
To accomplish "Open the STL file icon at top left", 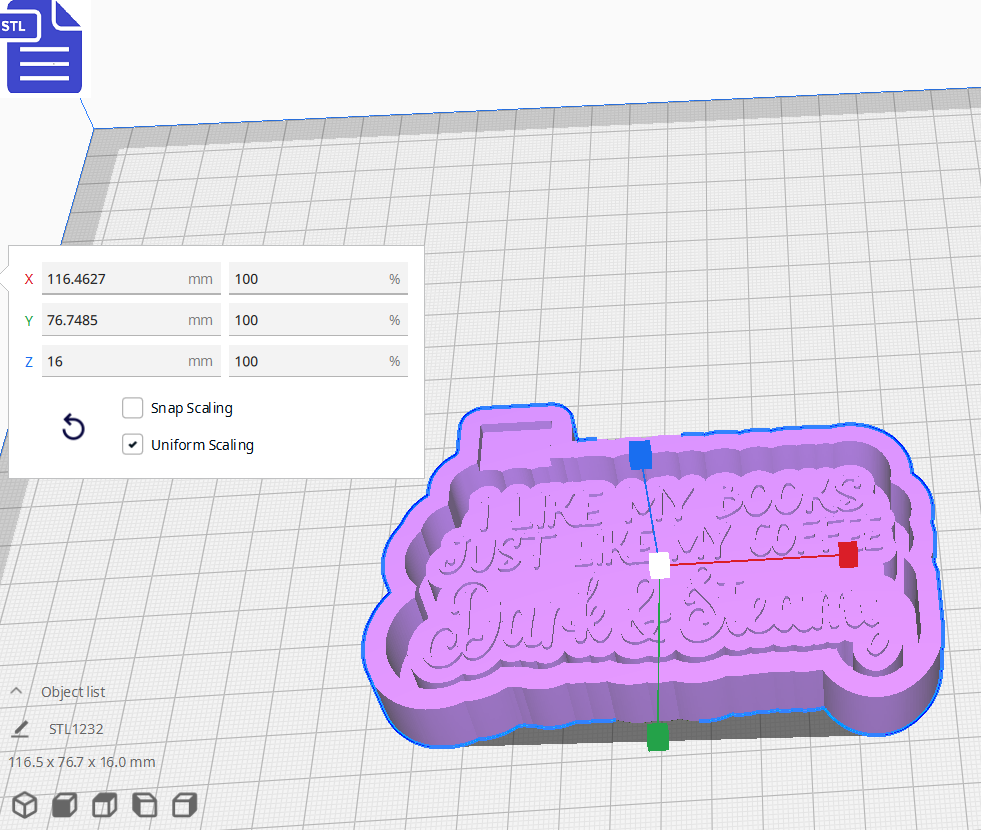I will click(44, 47).
